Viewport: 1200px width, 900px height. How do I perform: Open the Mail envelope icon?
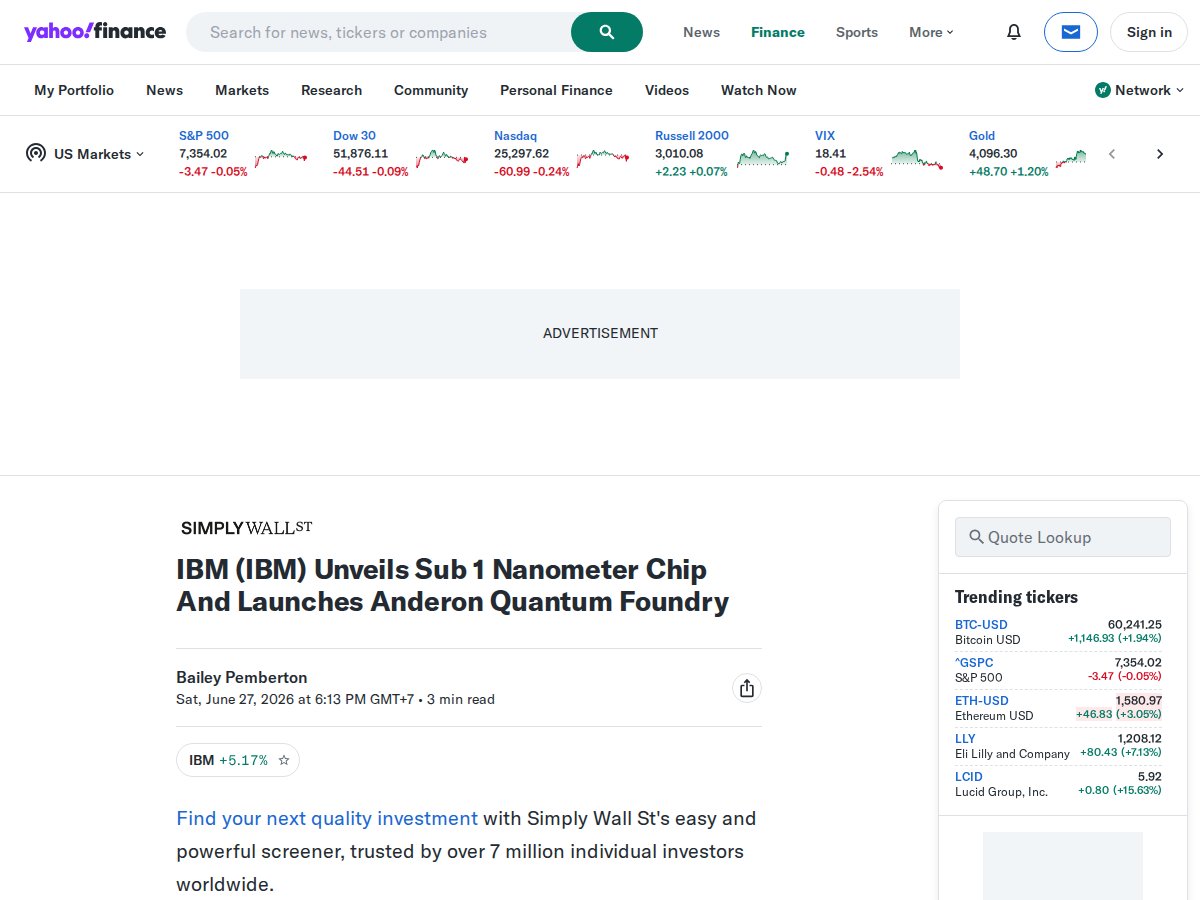(x=1070, y=32)
